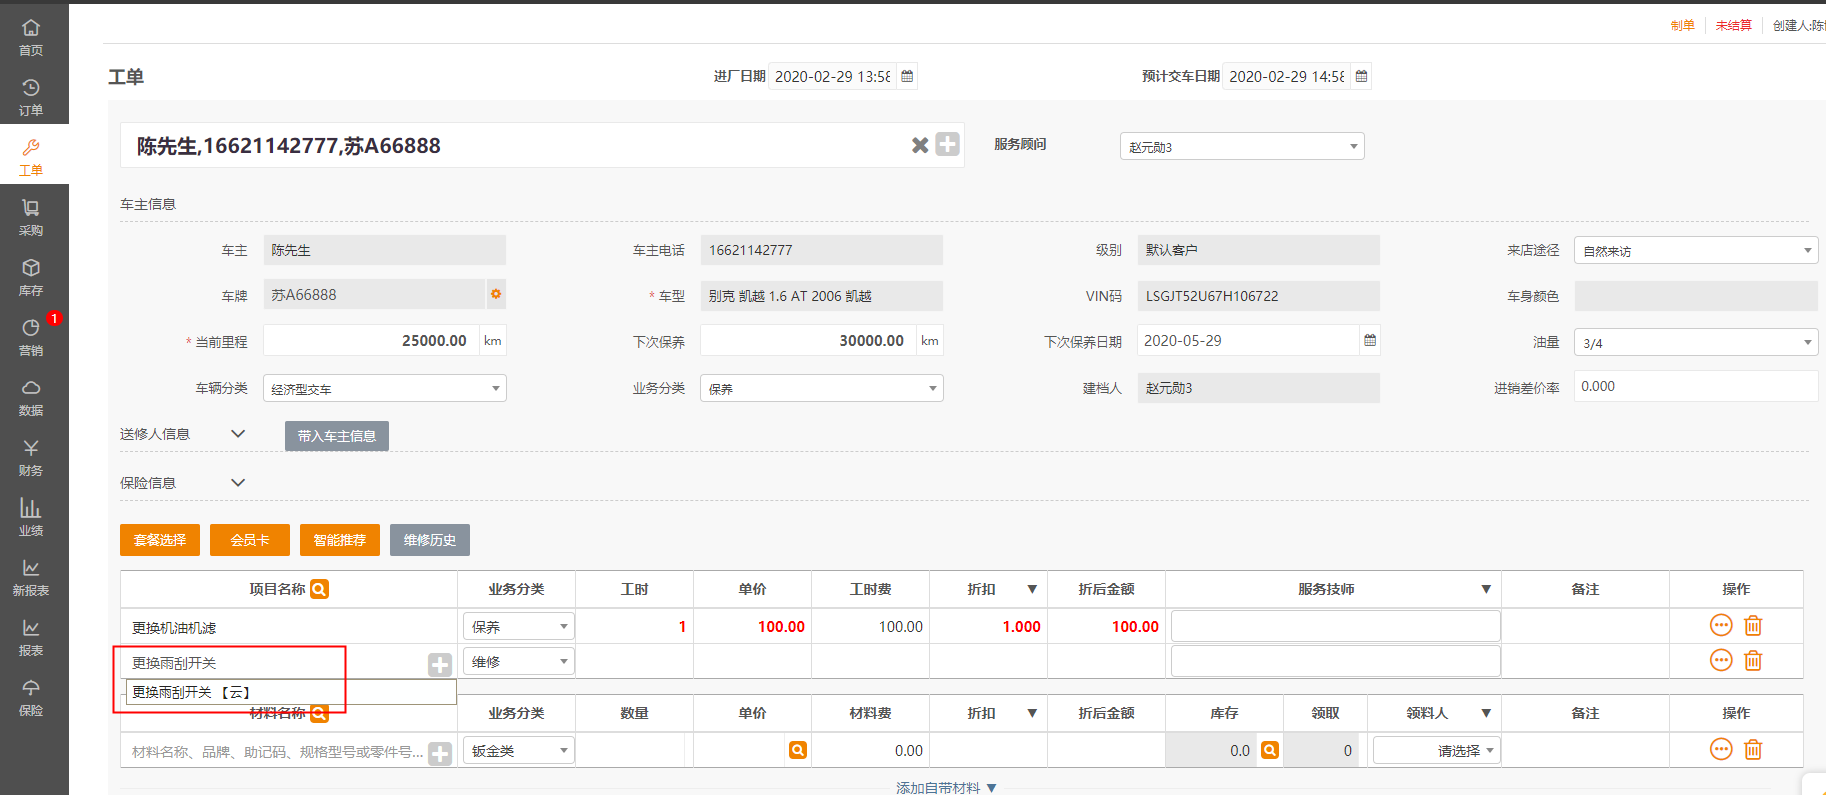Click more options icon for 更换机油机滤 row
Image resolution: width=1826 pixels, height=795 pixels.
tap(1721, 626)
